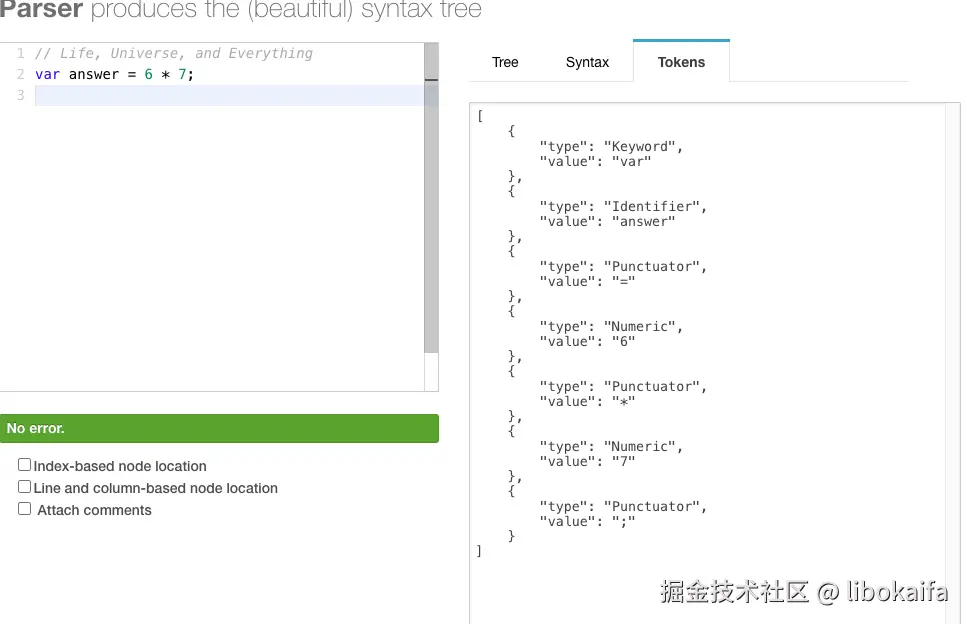
Task: Click the "Identifier" type in token output
Action: click(652, 207)
